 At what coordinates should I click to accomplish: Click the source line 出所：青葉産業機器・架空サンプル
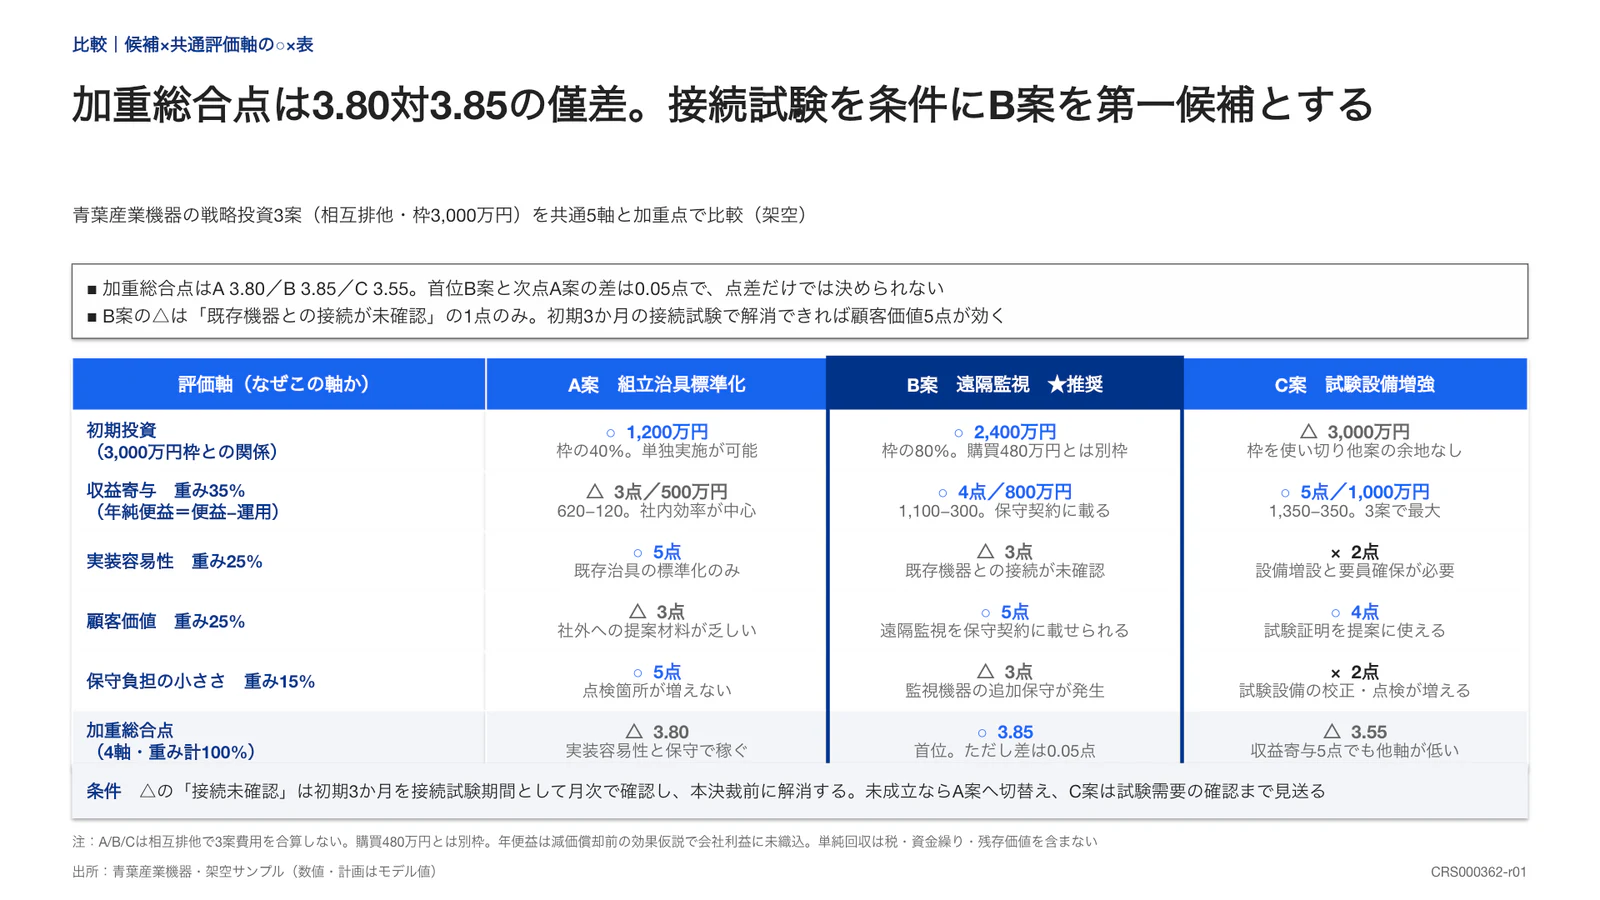(x=258, y=872)
